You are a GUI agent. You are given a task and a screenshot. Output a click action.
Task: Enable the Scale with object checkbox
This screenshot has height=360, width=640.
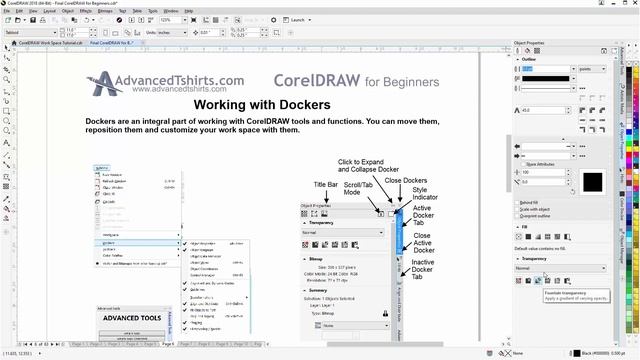517,209
